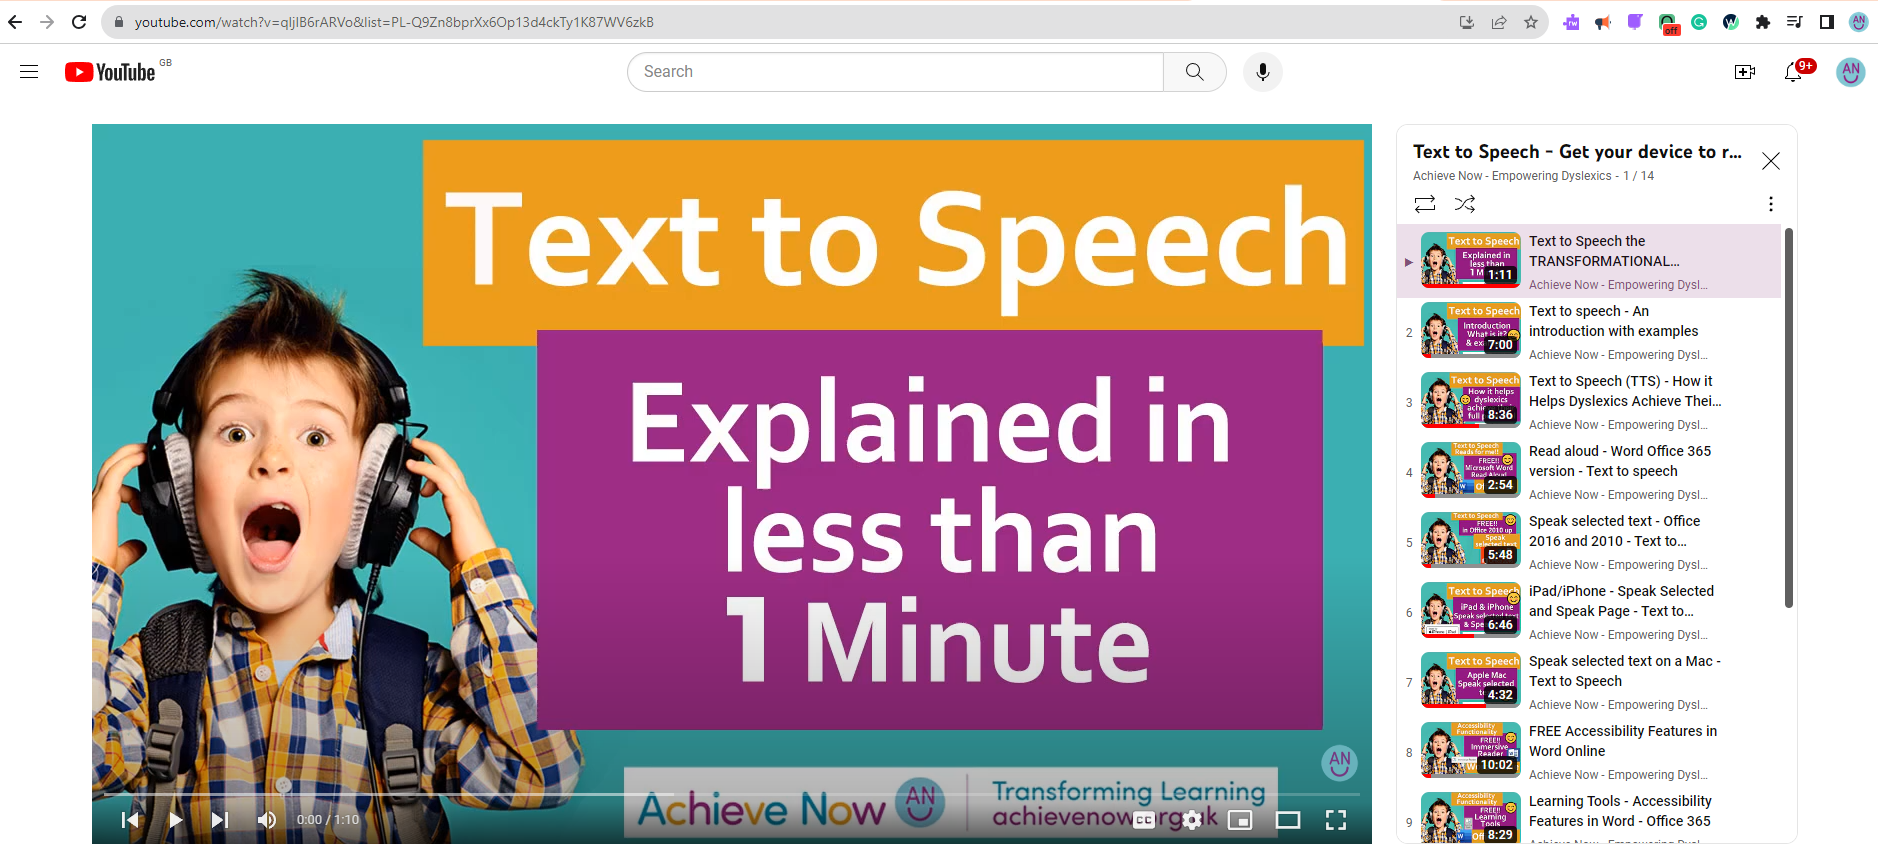Click in the YouTube search field
1878x860 pixels.
[895, 72]
